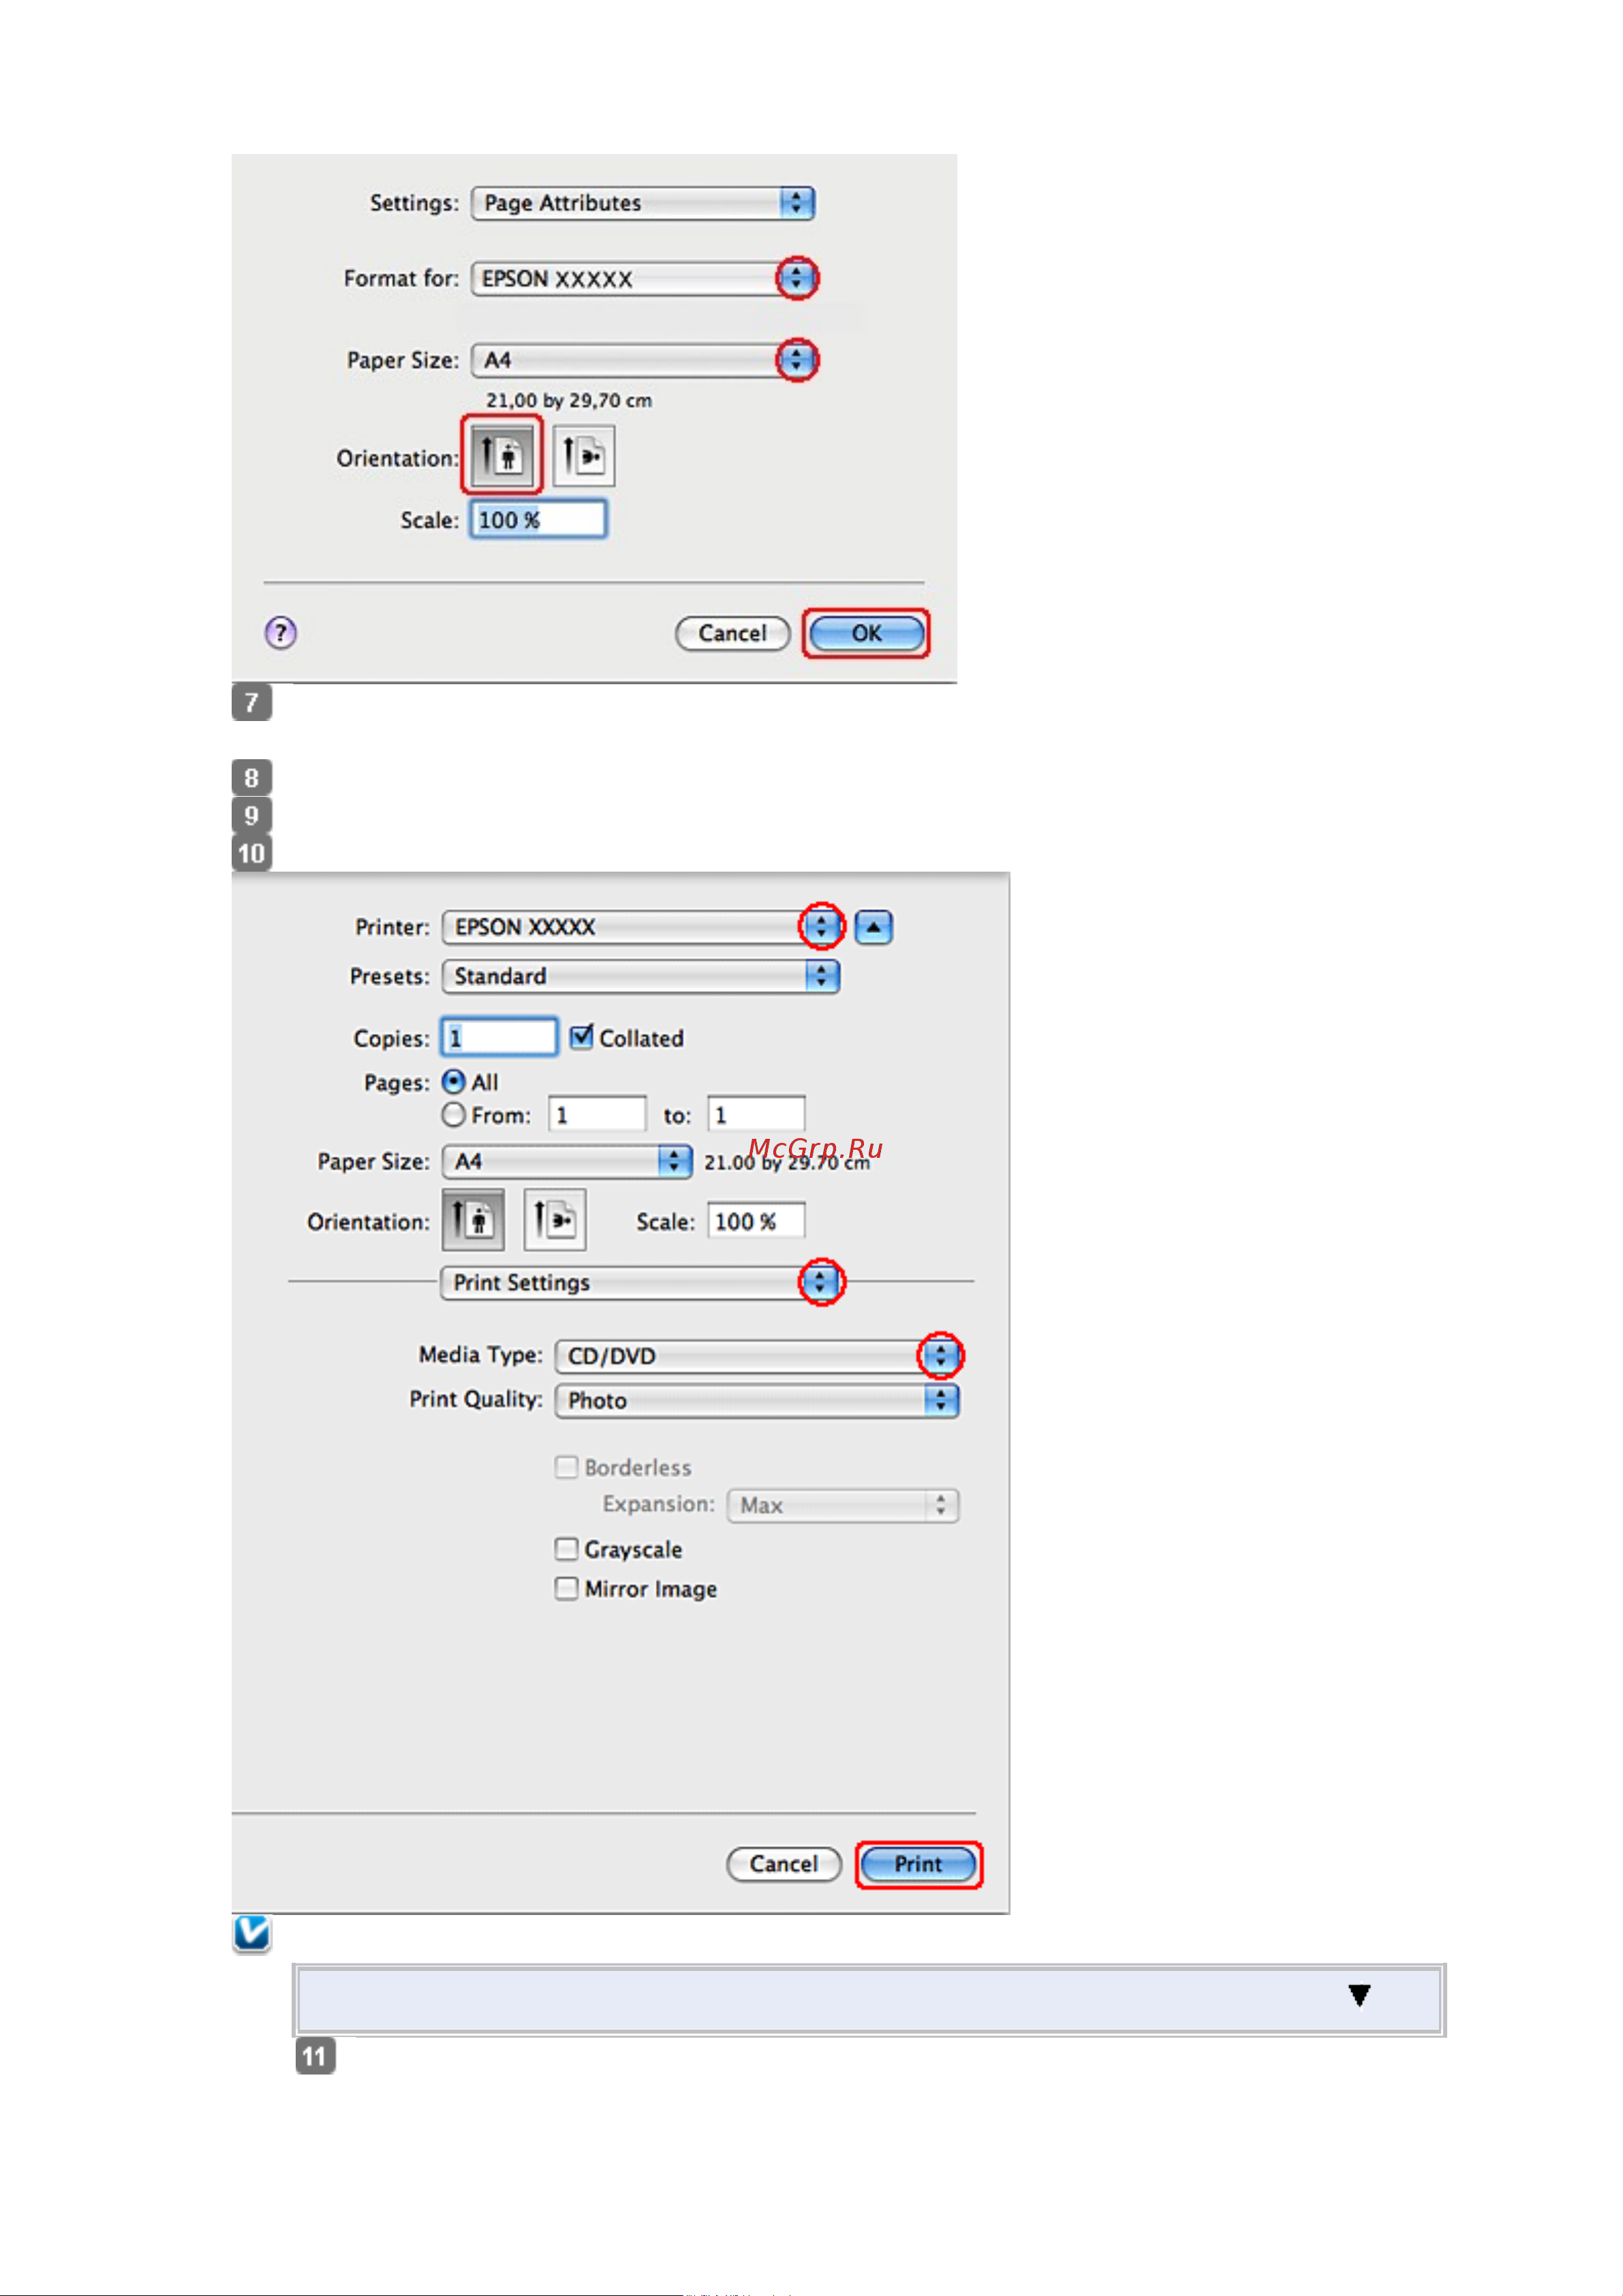Click the purple help question mark icon
Screen dimensions: 1623x2296
tap(280, 633)
